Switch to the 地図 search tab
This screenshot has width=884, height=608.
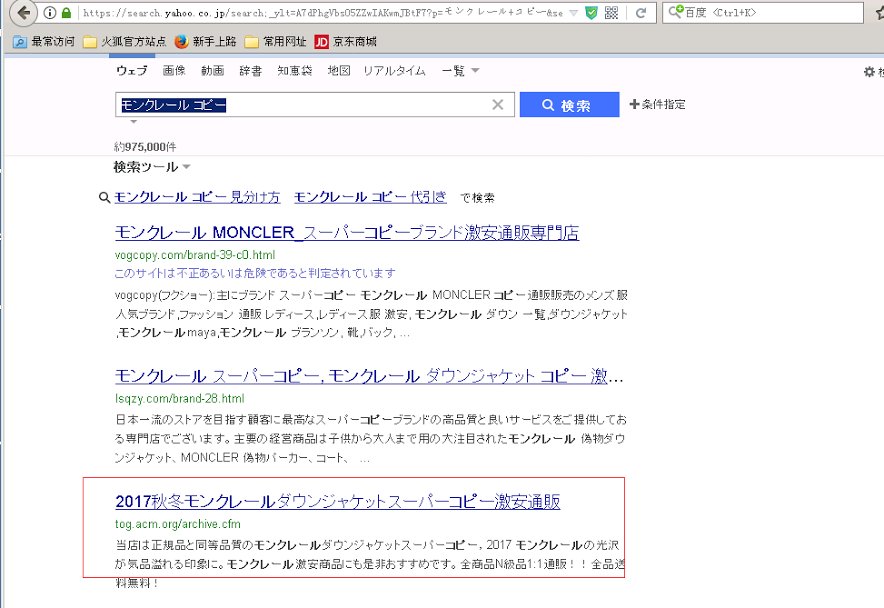(x=339, y=71)
